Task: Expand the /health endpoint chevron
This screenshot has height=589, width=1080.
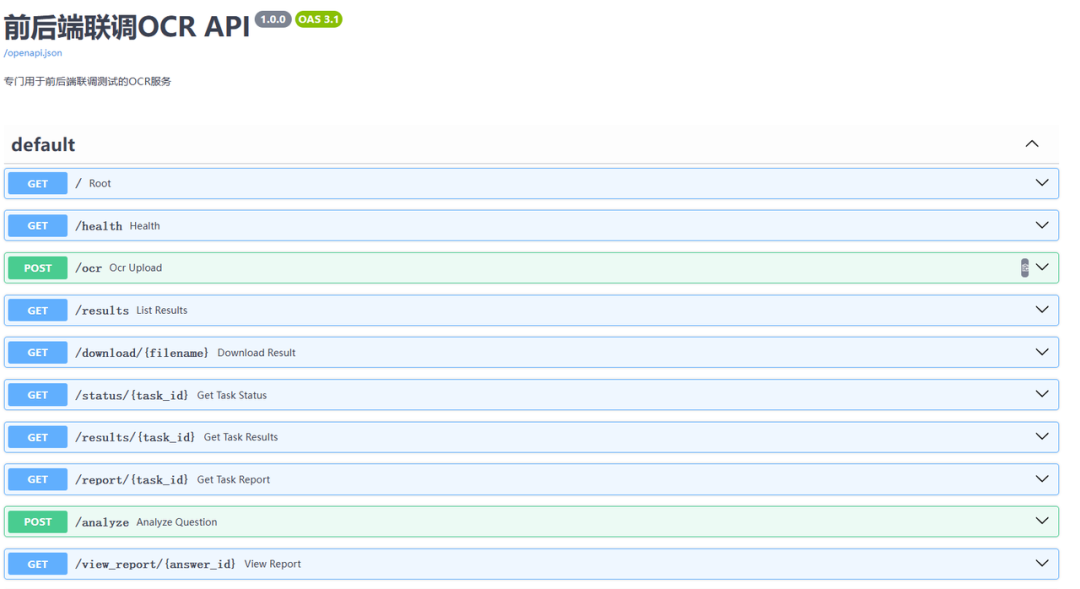Action: (1042, 225)
